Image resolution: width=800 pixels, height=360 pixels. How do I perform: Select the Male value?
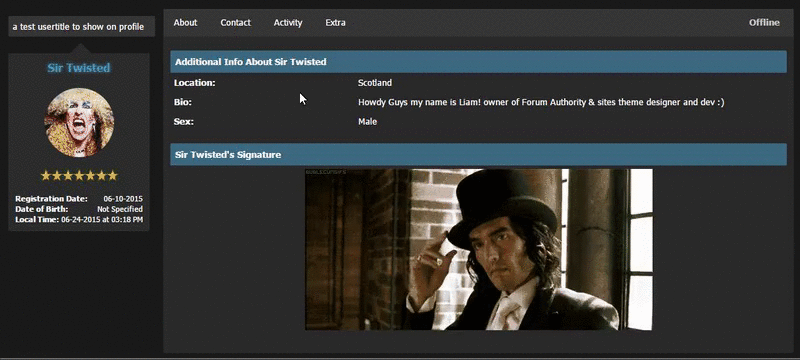tap(367, 122)
